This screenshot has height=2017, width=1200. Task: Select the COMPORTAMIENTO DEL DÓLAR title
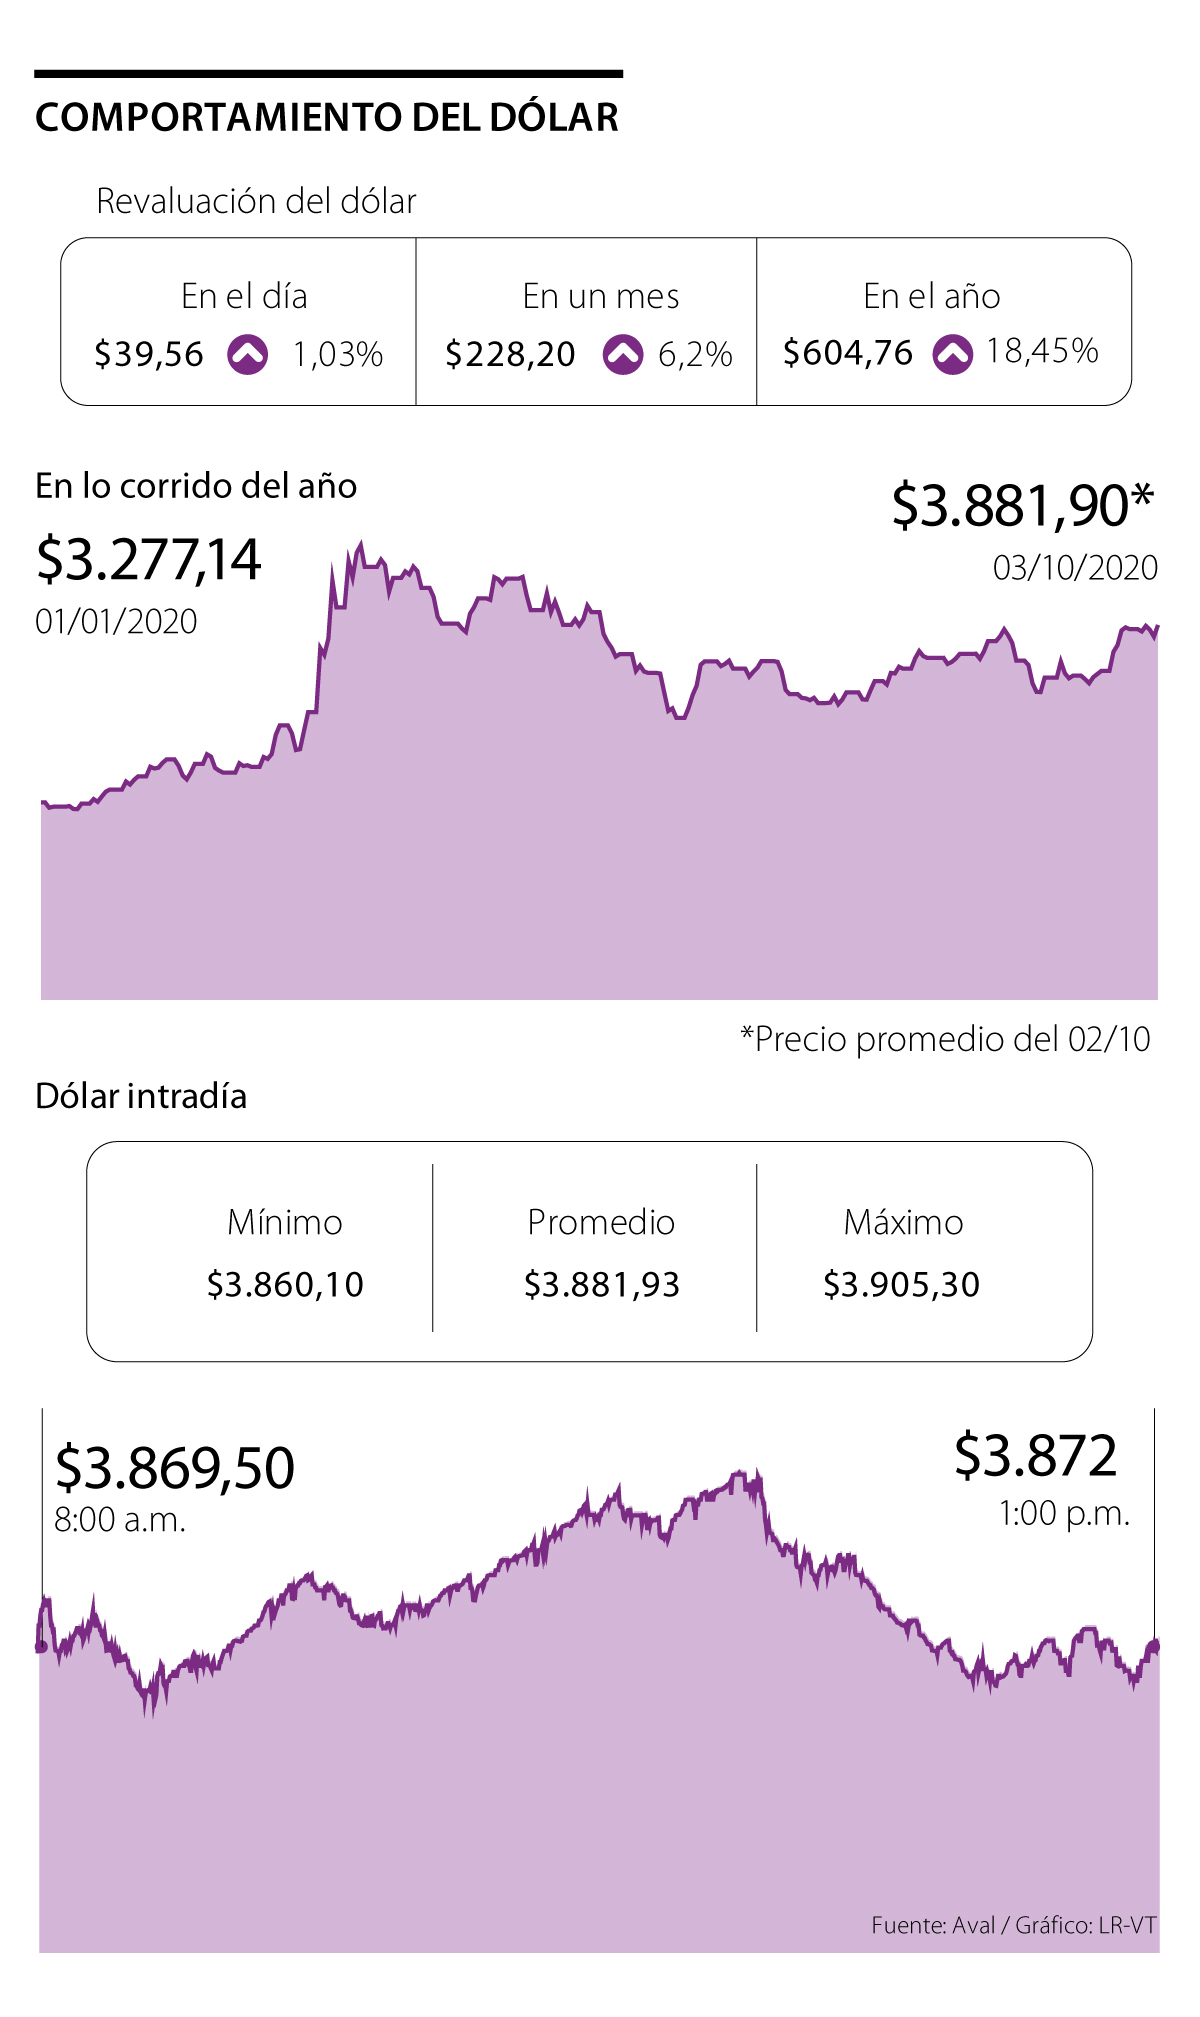pyautogui.click(x=327, y=118)
